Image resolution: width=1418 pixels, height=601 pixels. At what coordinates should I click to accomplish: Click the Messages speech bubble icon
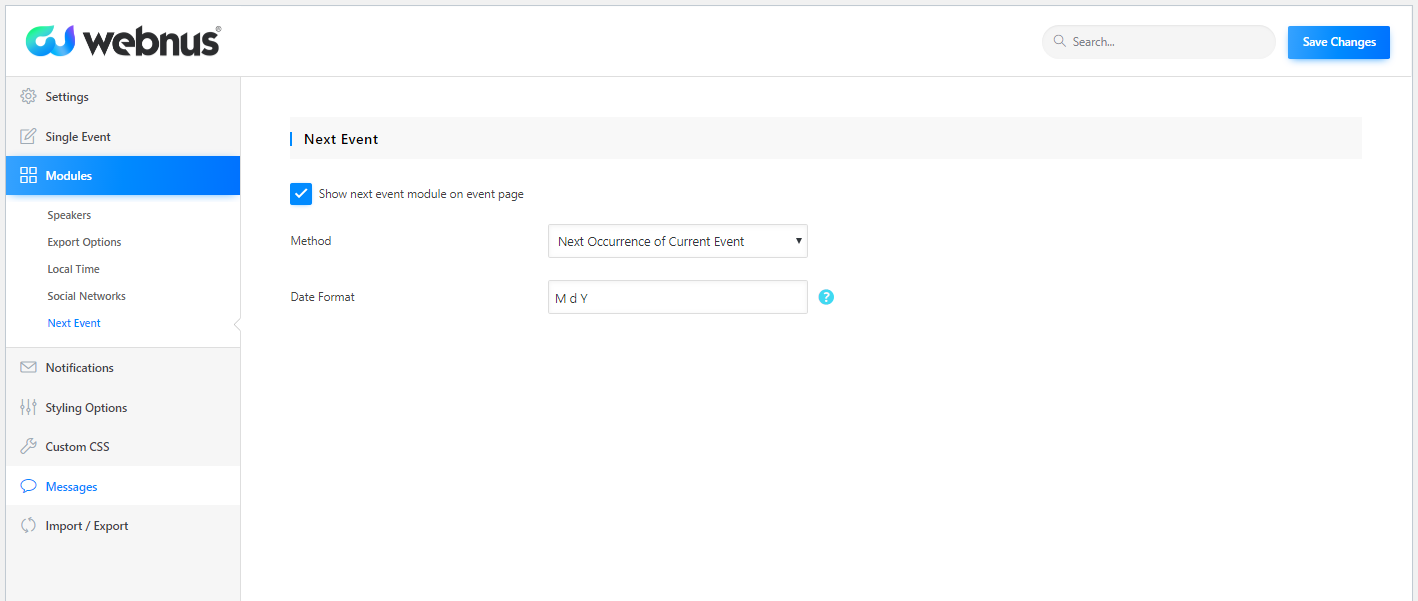28,487
